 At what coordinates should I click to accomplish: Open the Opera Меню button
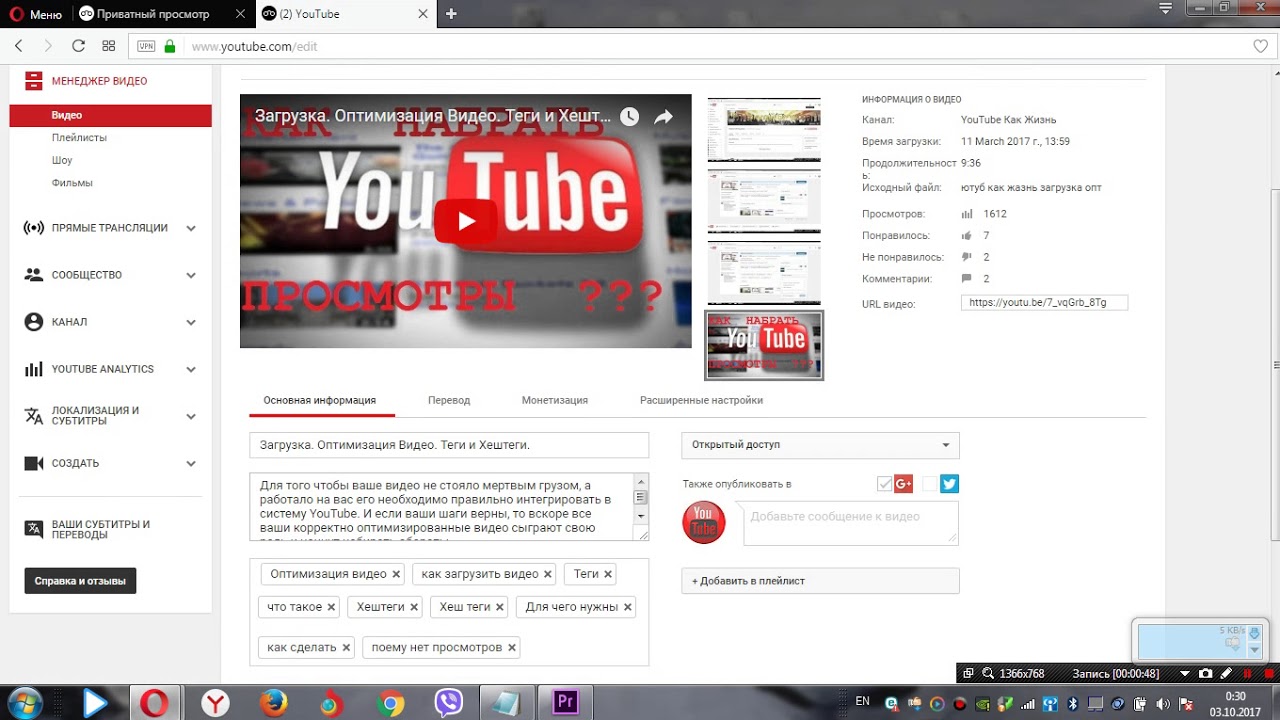point(35,14)
